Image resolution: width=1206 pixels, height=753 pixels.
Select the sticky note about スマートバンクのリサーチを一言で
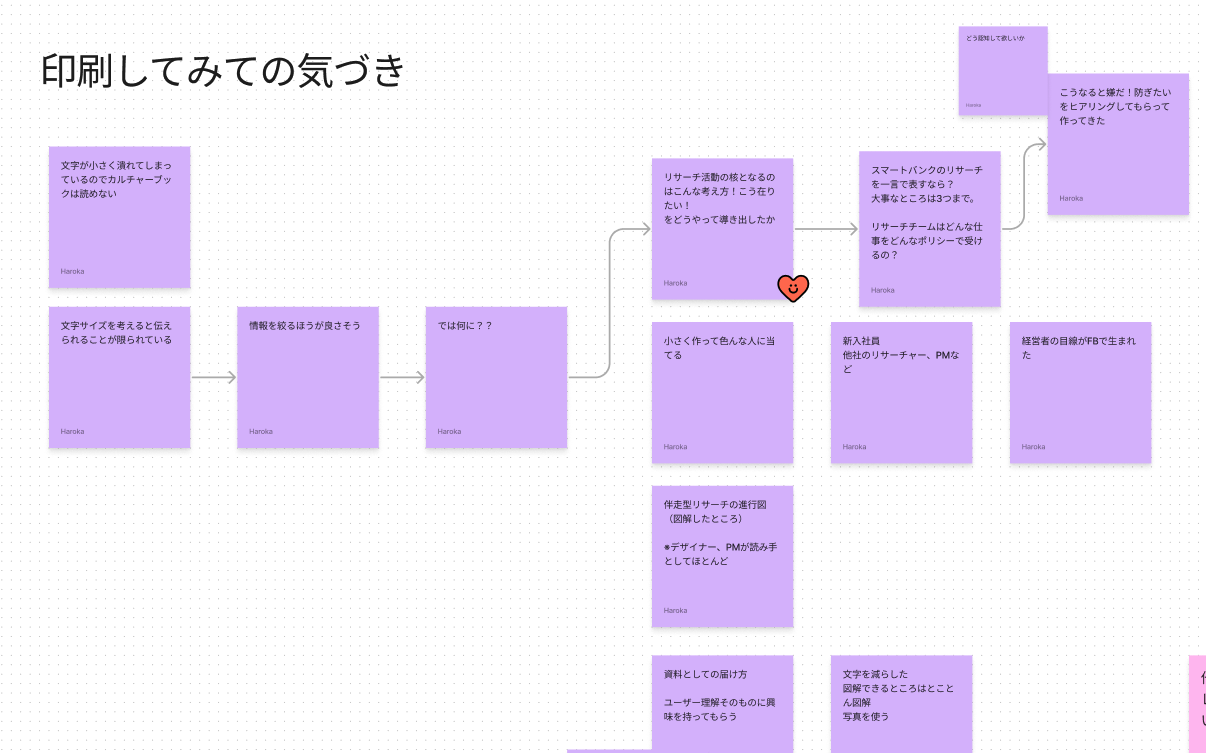click(x=930, y=229)
